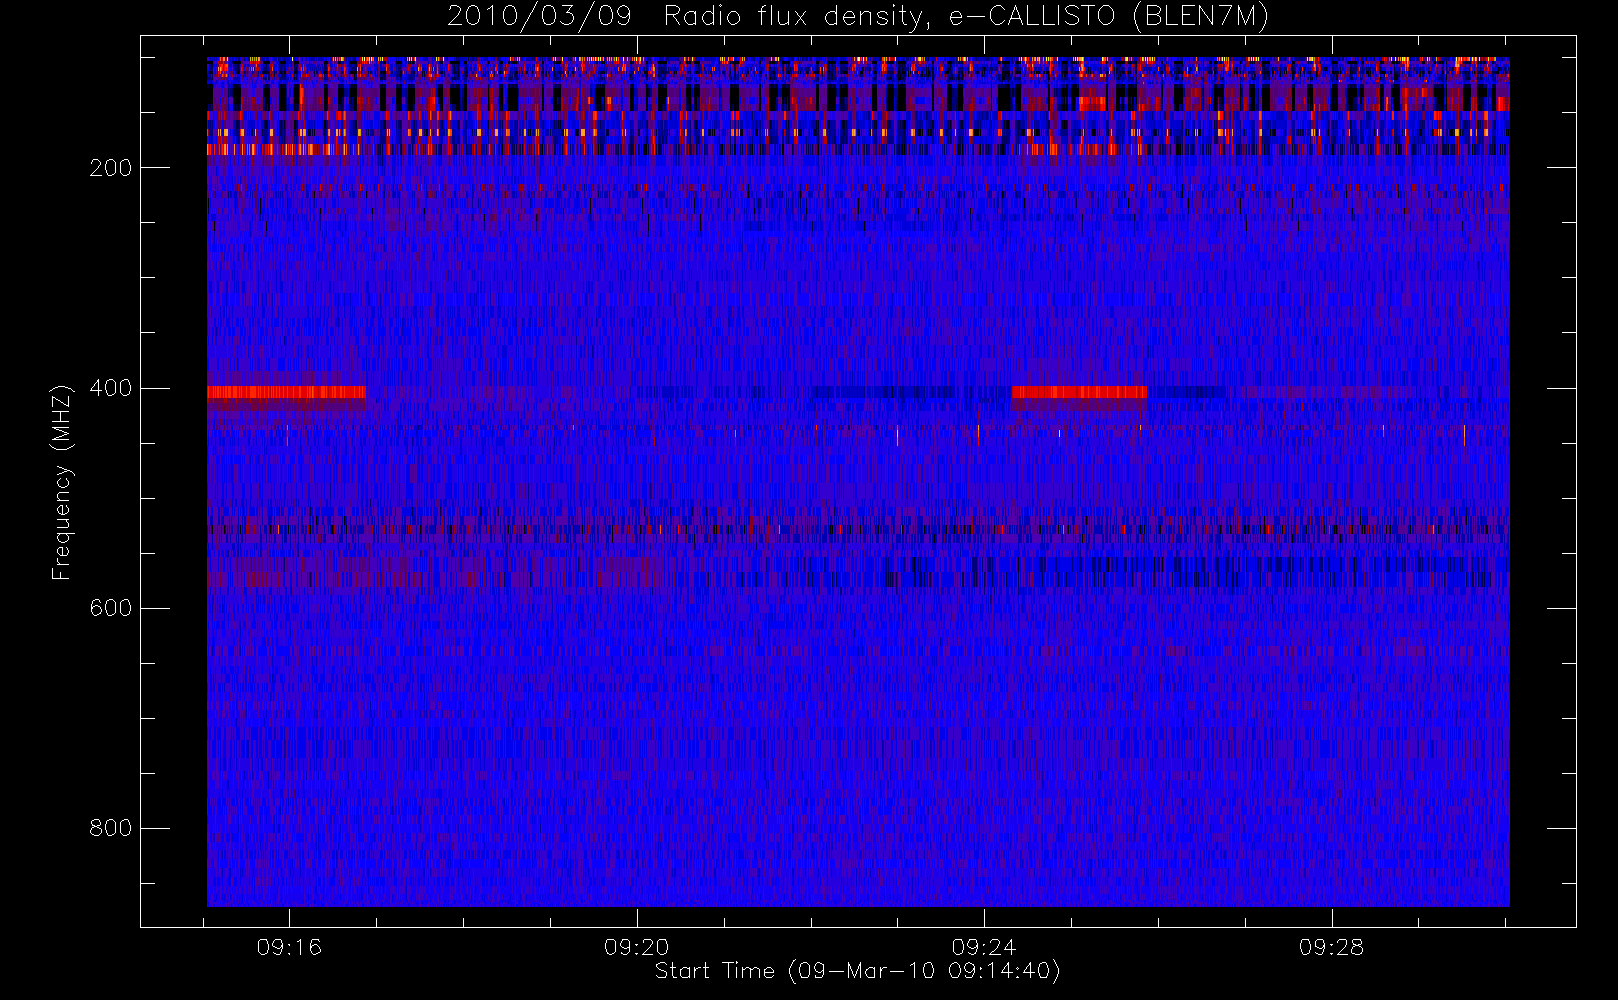Click the 09:20 time tick label

(636, 947)
